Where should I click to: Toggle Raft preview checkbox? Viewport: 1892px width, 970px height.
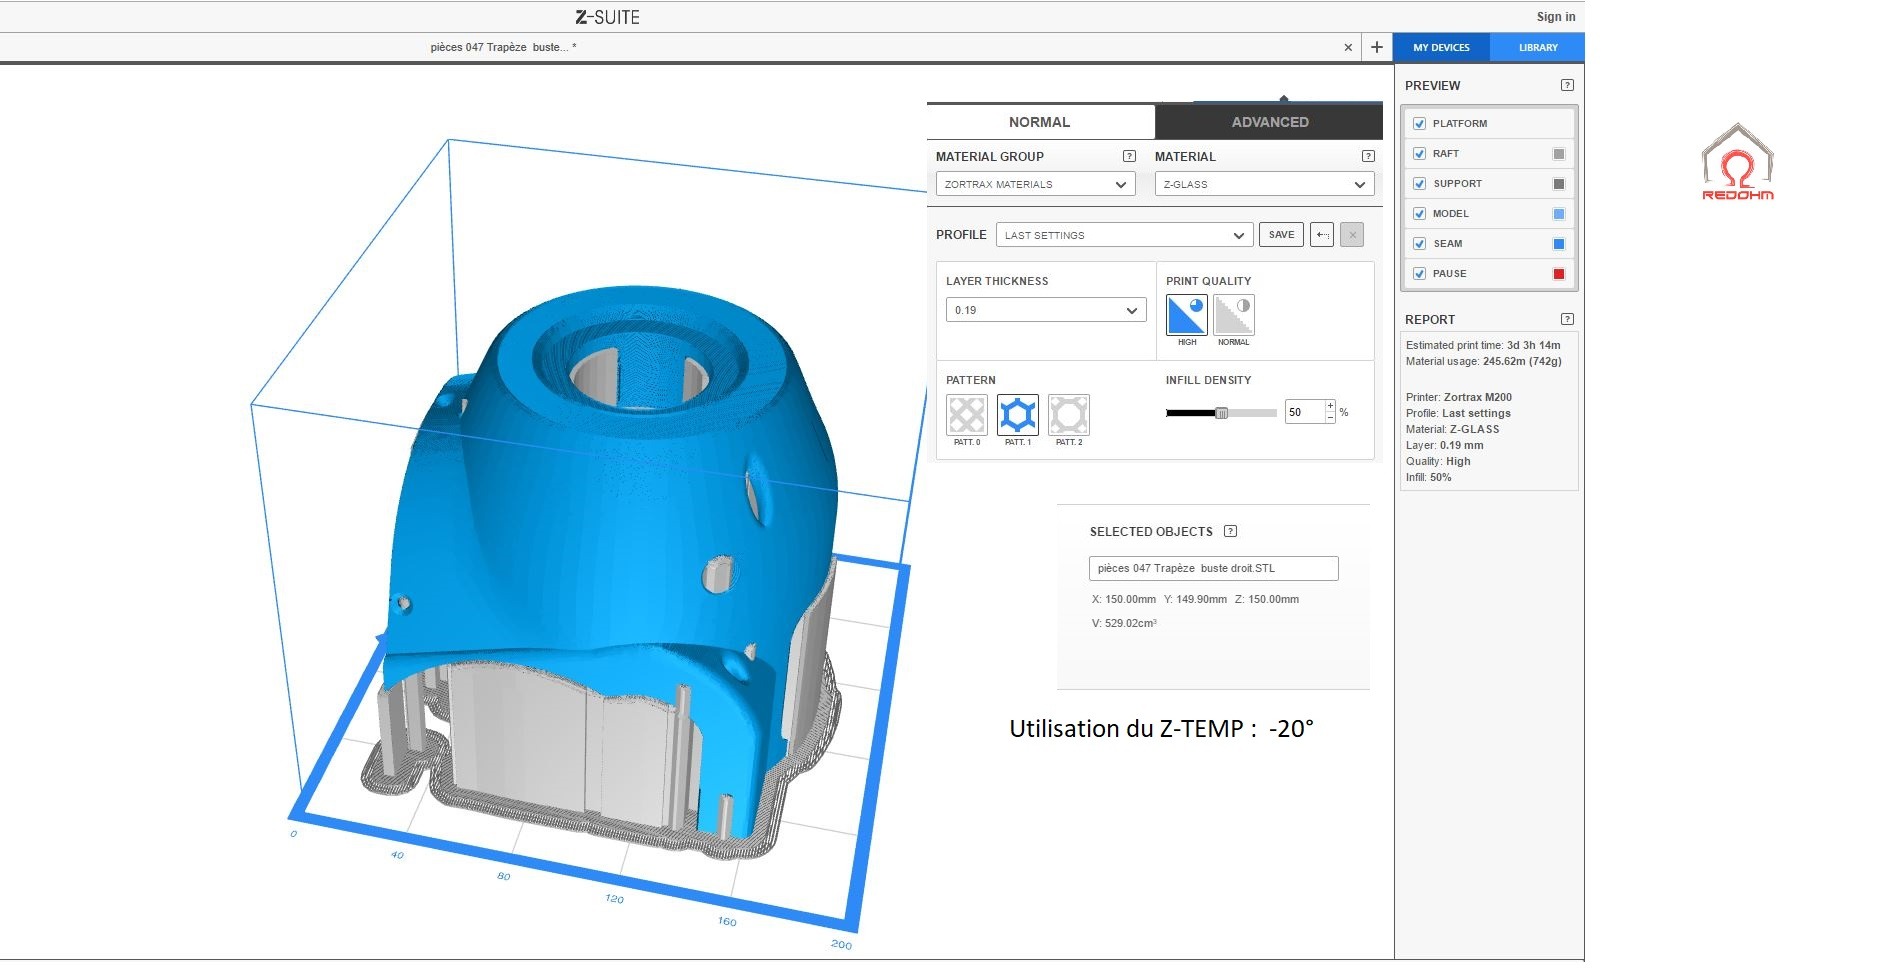click(1419, 154)
